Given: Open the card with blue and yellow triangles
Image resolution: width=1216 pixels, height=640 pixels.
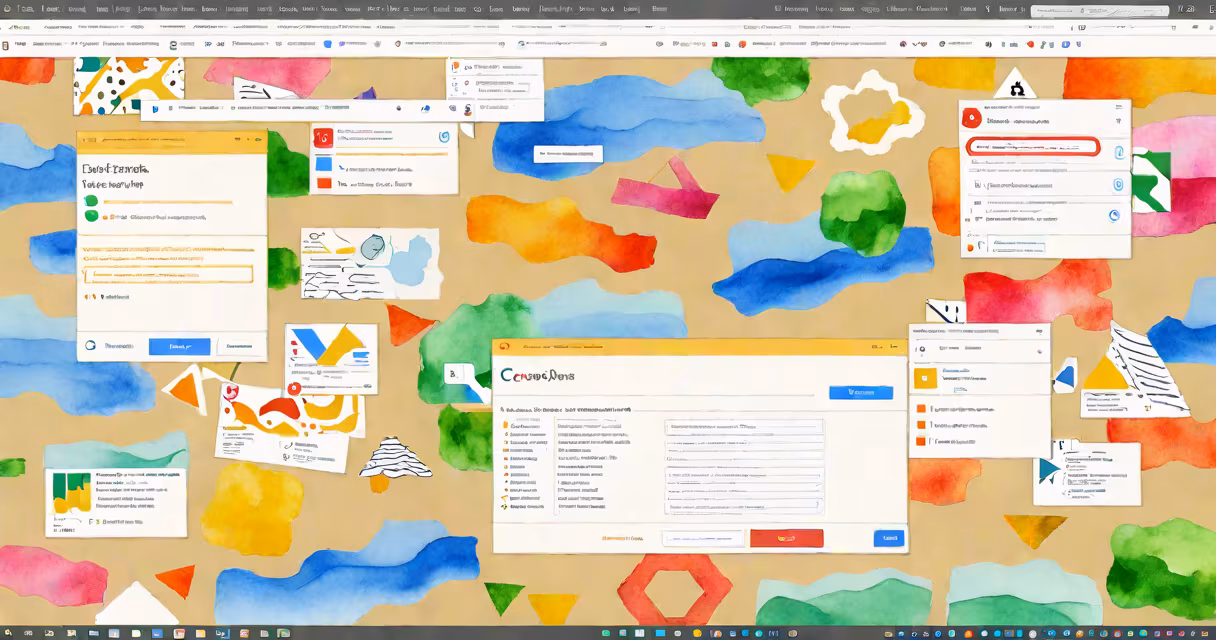Looking at the screenshot, I should (x=331, y=358).
